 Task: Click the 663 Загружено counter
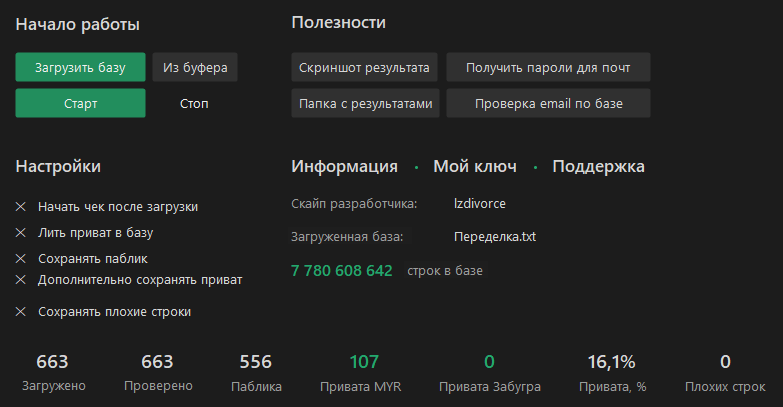click(53, 372)
